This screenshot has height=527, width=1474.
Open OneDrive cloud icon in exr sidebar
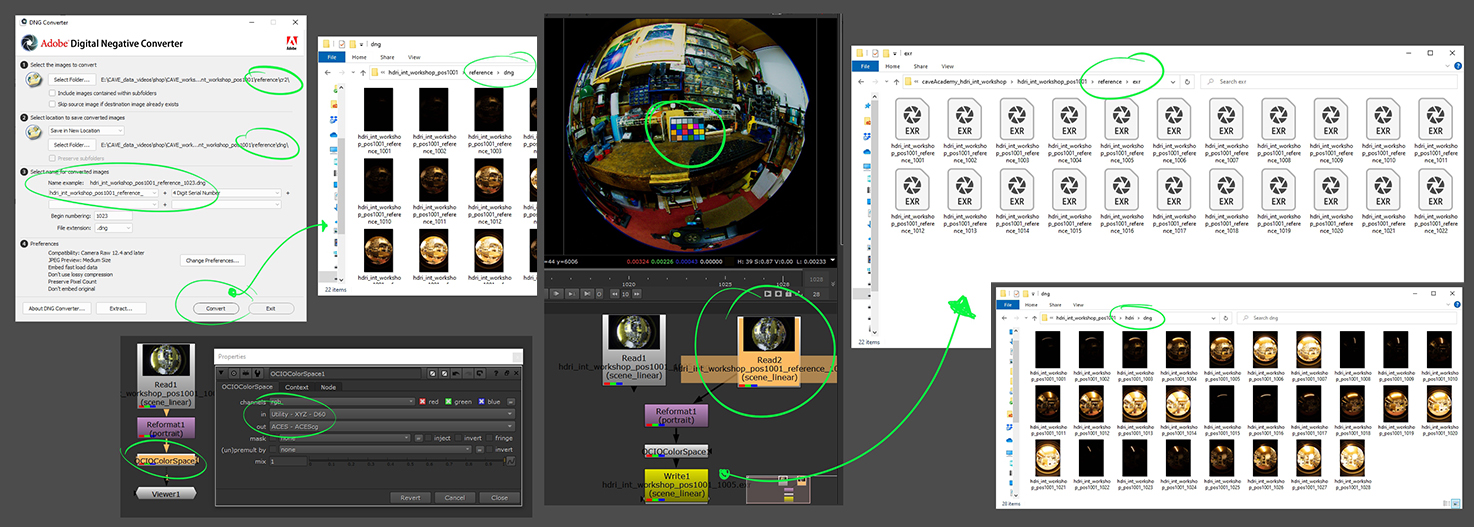[867, 150]
